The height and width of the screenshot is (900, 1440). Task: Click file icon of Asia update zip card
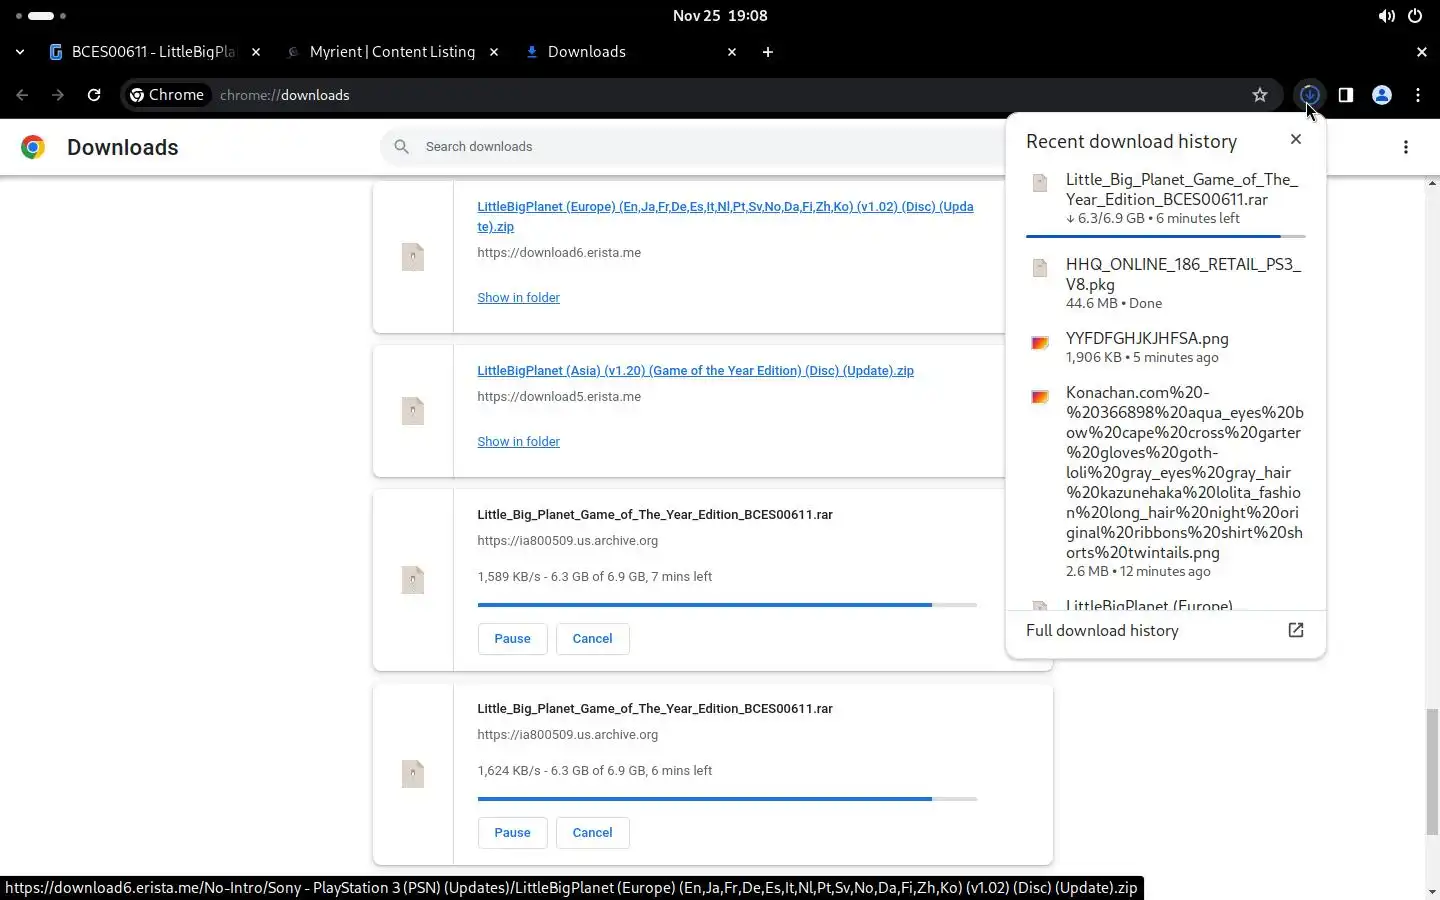pyautogui.click(x=413, y=411)
